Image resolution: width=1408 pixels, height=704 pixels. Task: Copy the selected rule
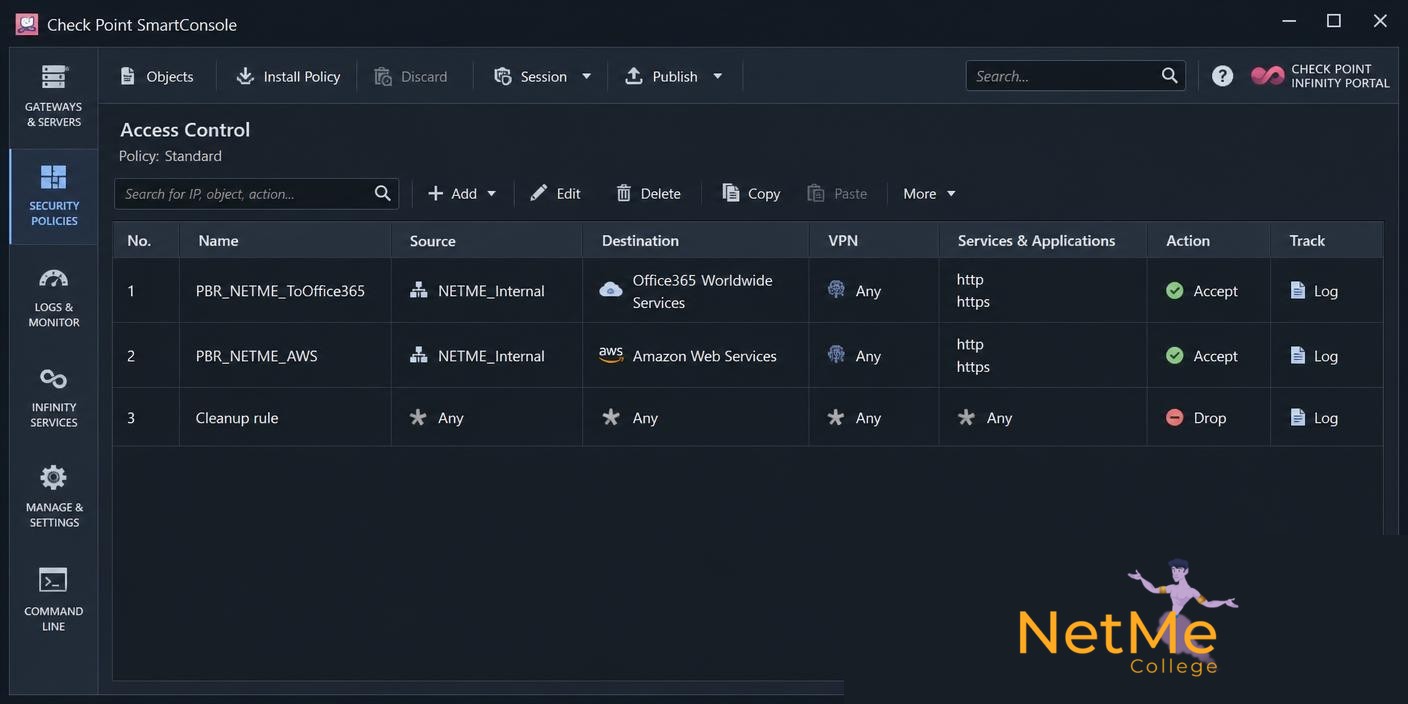coord(751,193)
